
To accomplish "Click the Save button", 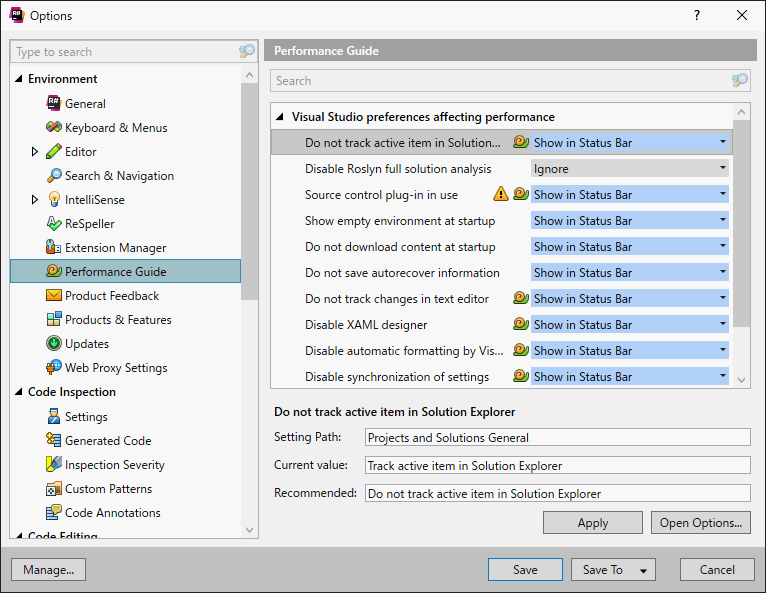I will pos(525,570).
